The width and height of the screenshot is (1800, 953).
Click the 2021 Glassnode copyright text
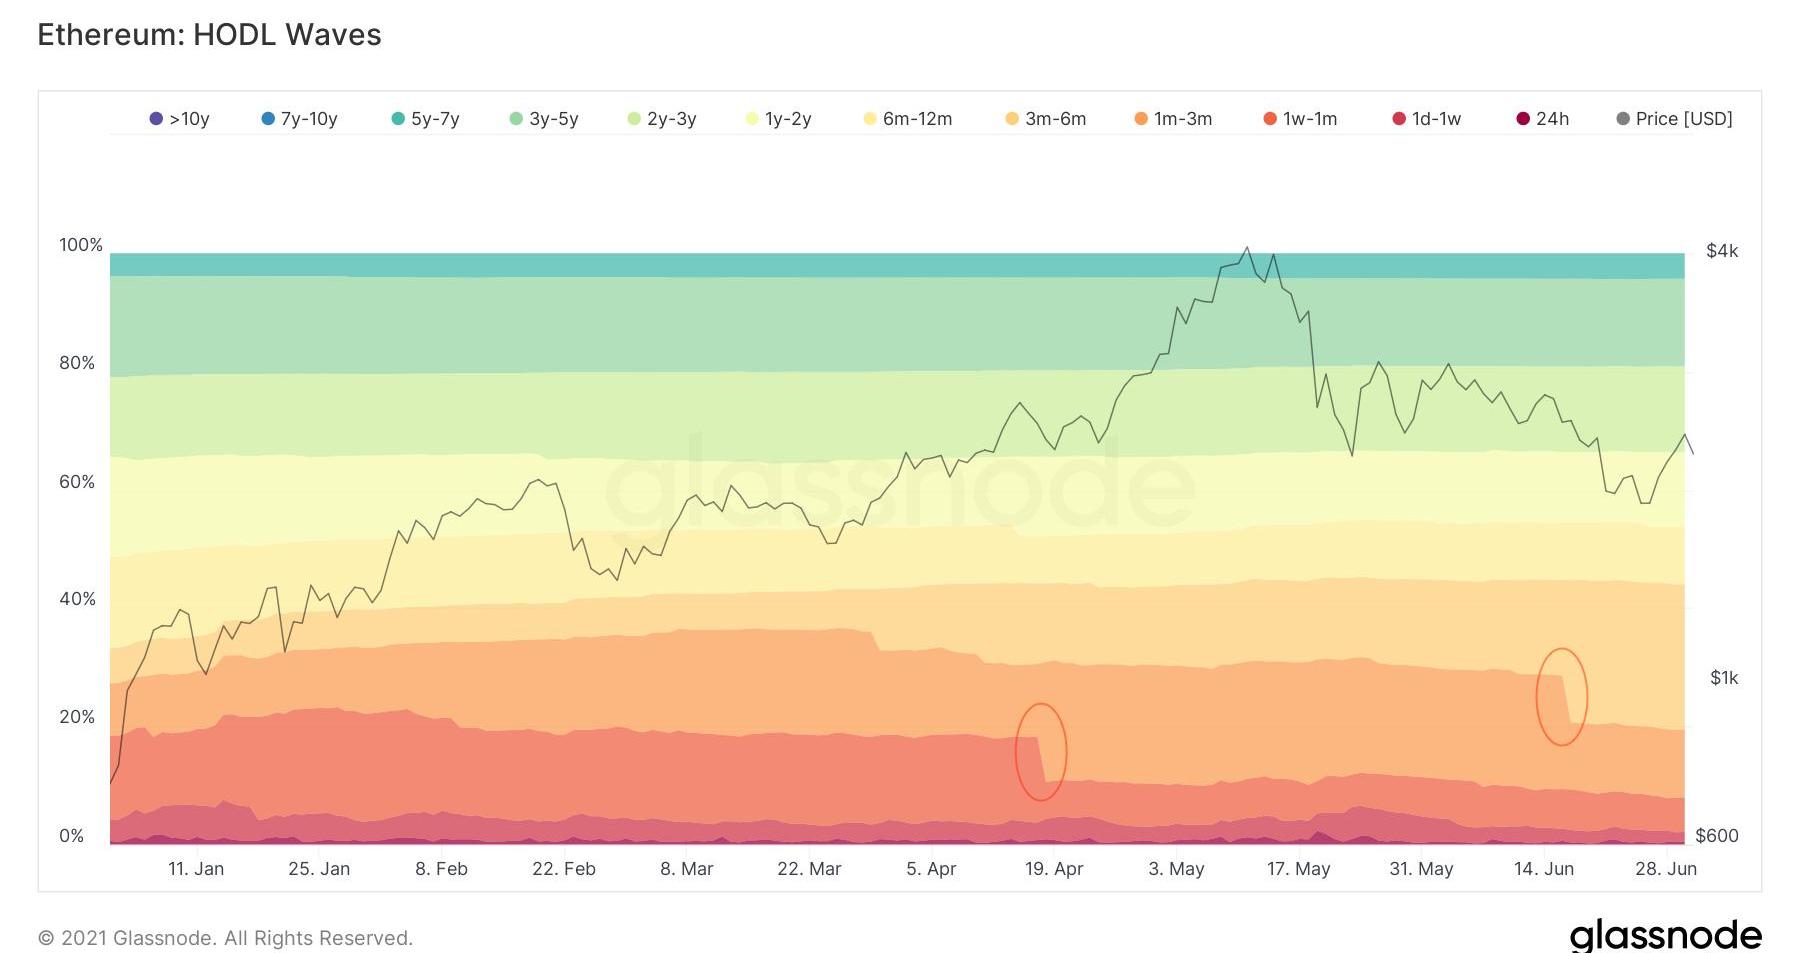pyautogui.click(x=225, y=938)
